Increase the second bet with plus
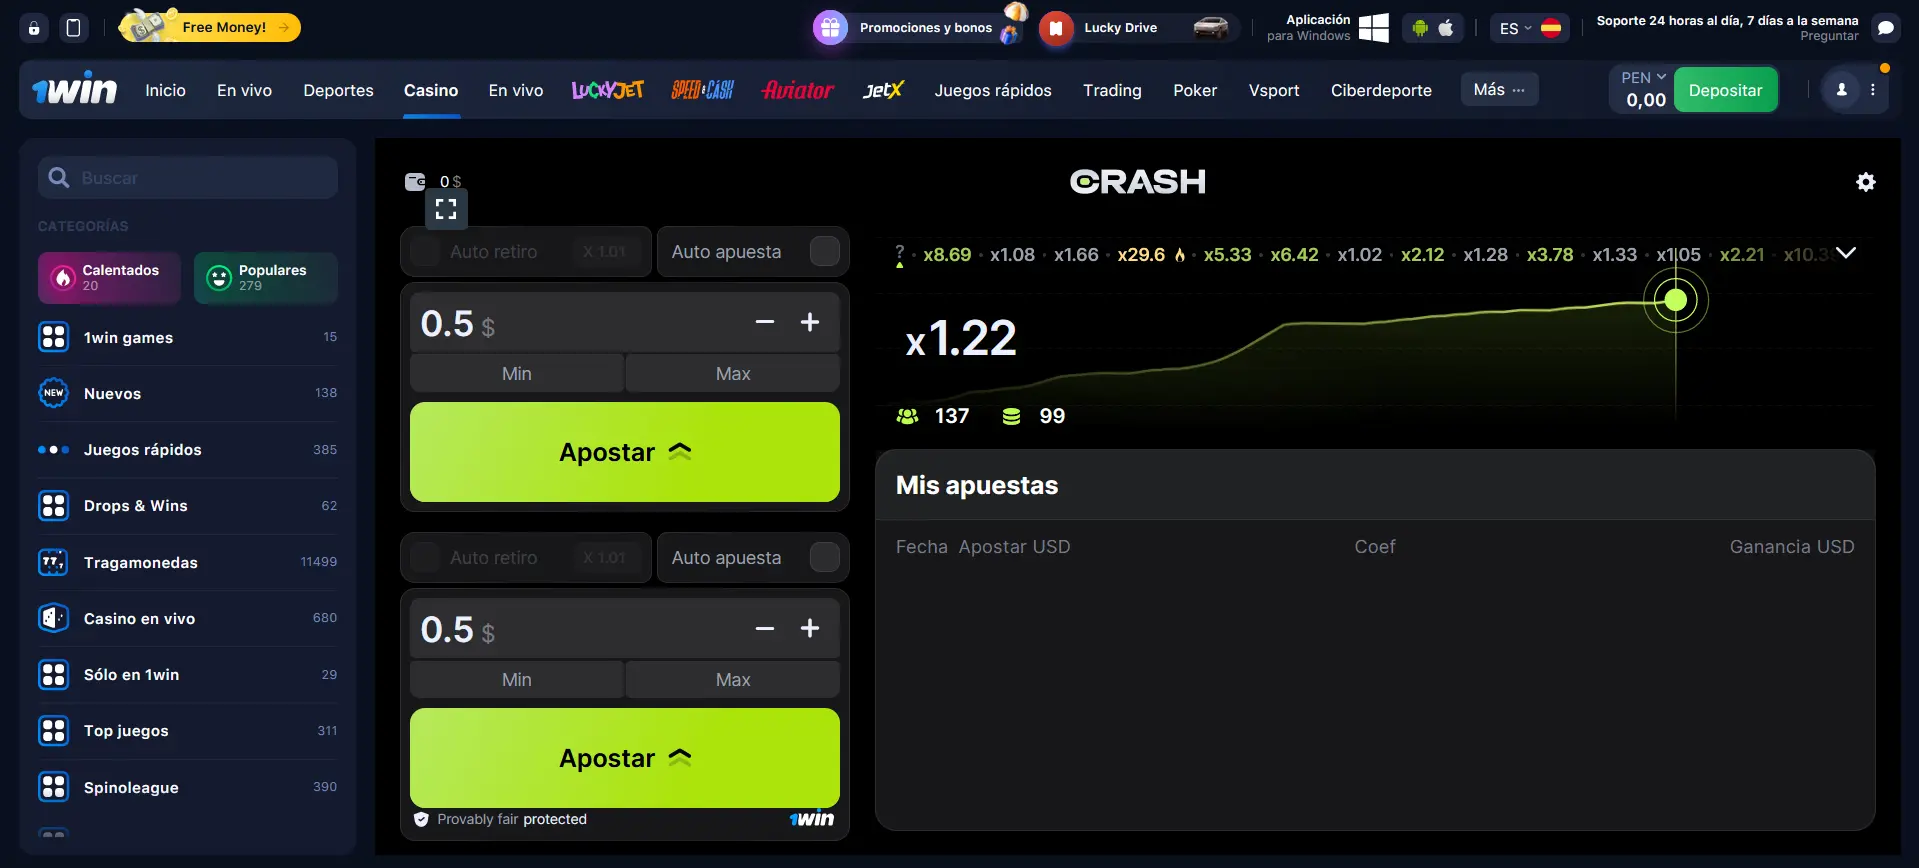 (810, 628)
